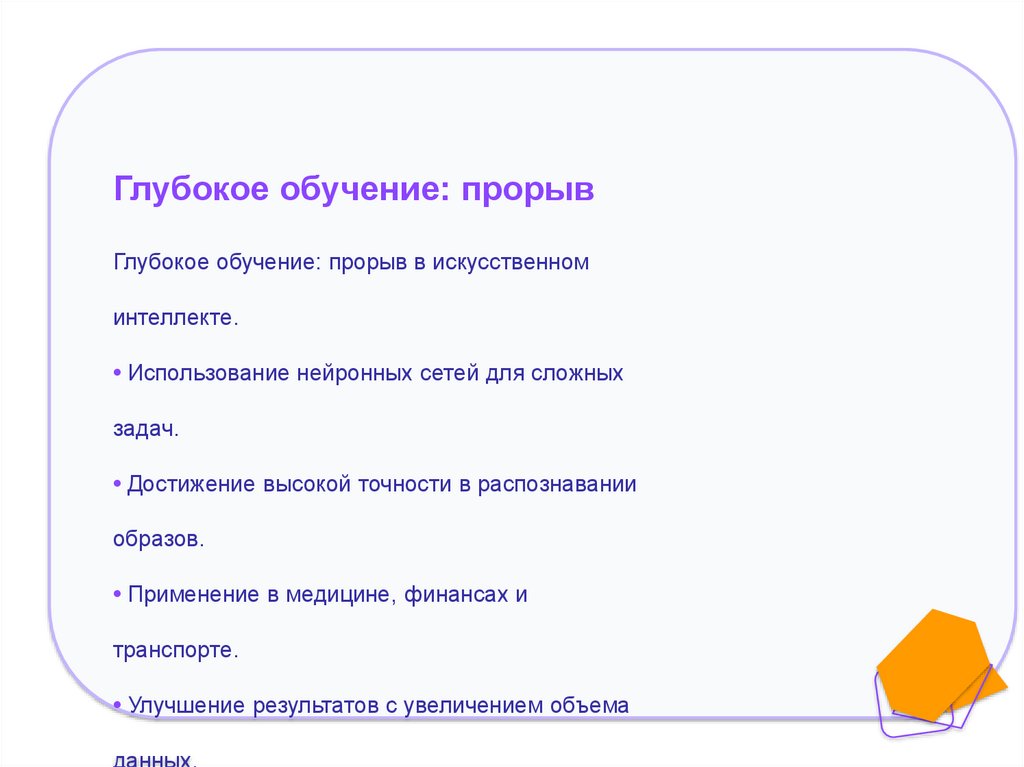Viewport: 1024px width, 767px height.
Task: Click the line 'Глубокое обучение: прорыв в искусственном'
Action: 351,261
